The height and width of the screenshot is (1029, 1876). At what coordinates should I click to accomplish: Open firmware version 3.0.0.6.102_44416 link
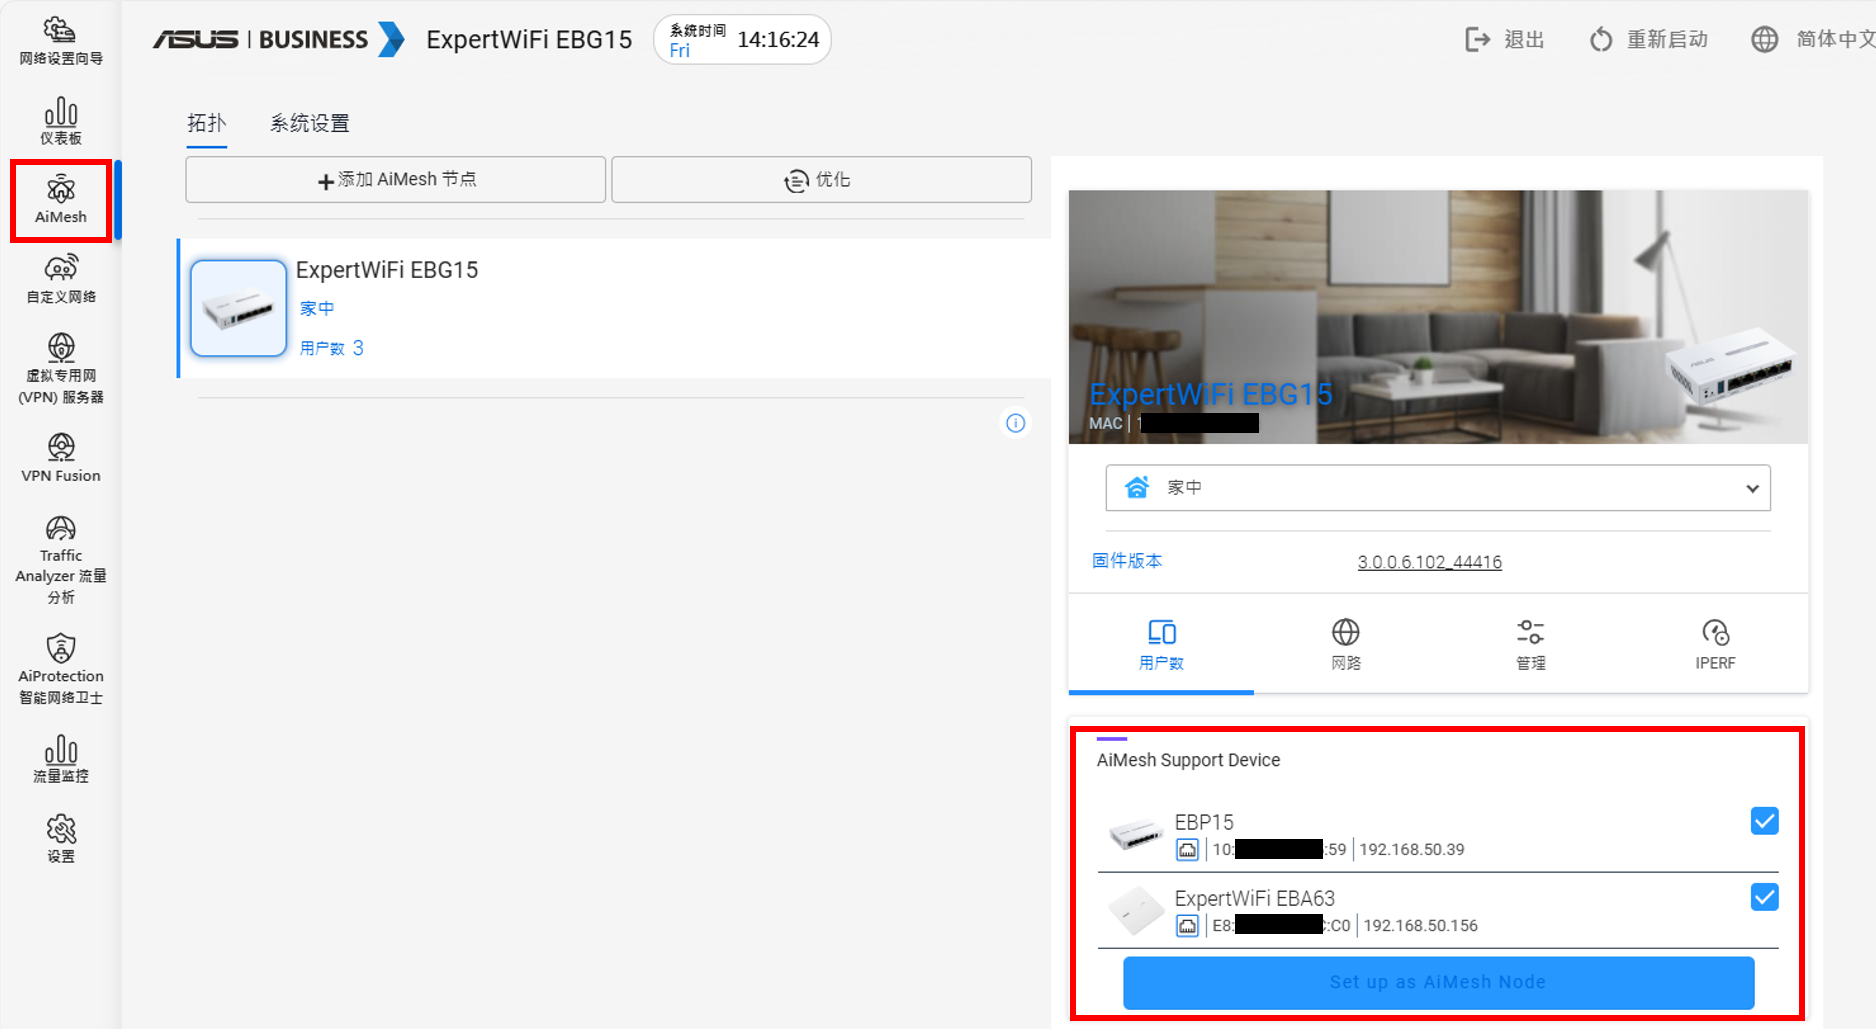click(1429, 562)
